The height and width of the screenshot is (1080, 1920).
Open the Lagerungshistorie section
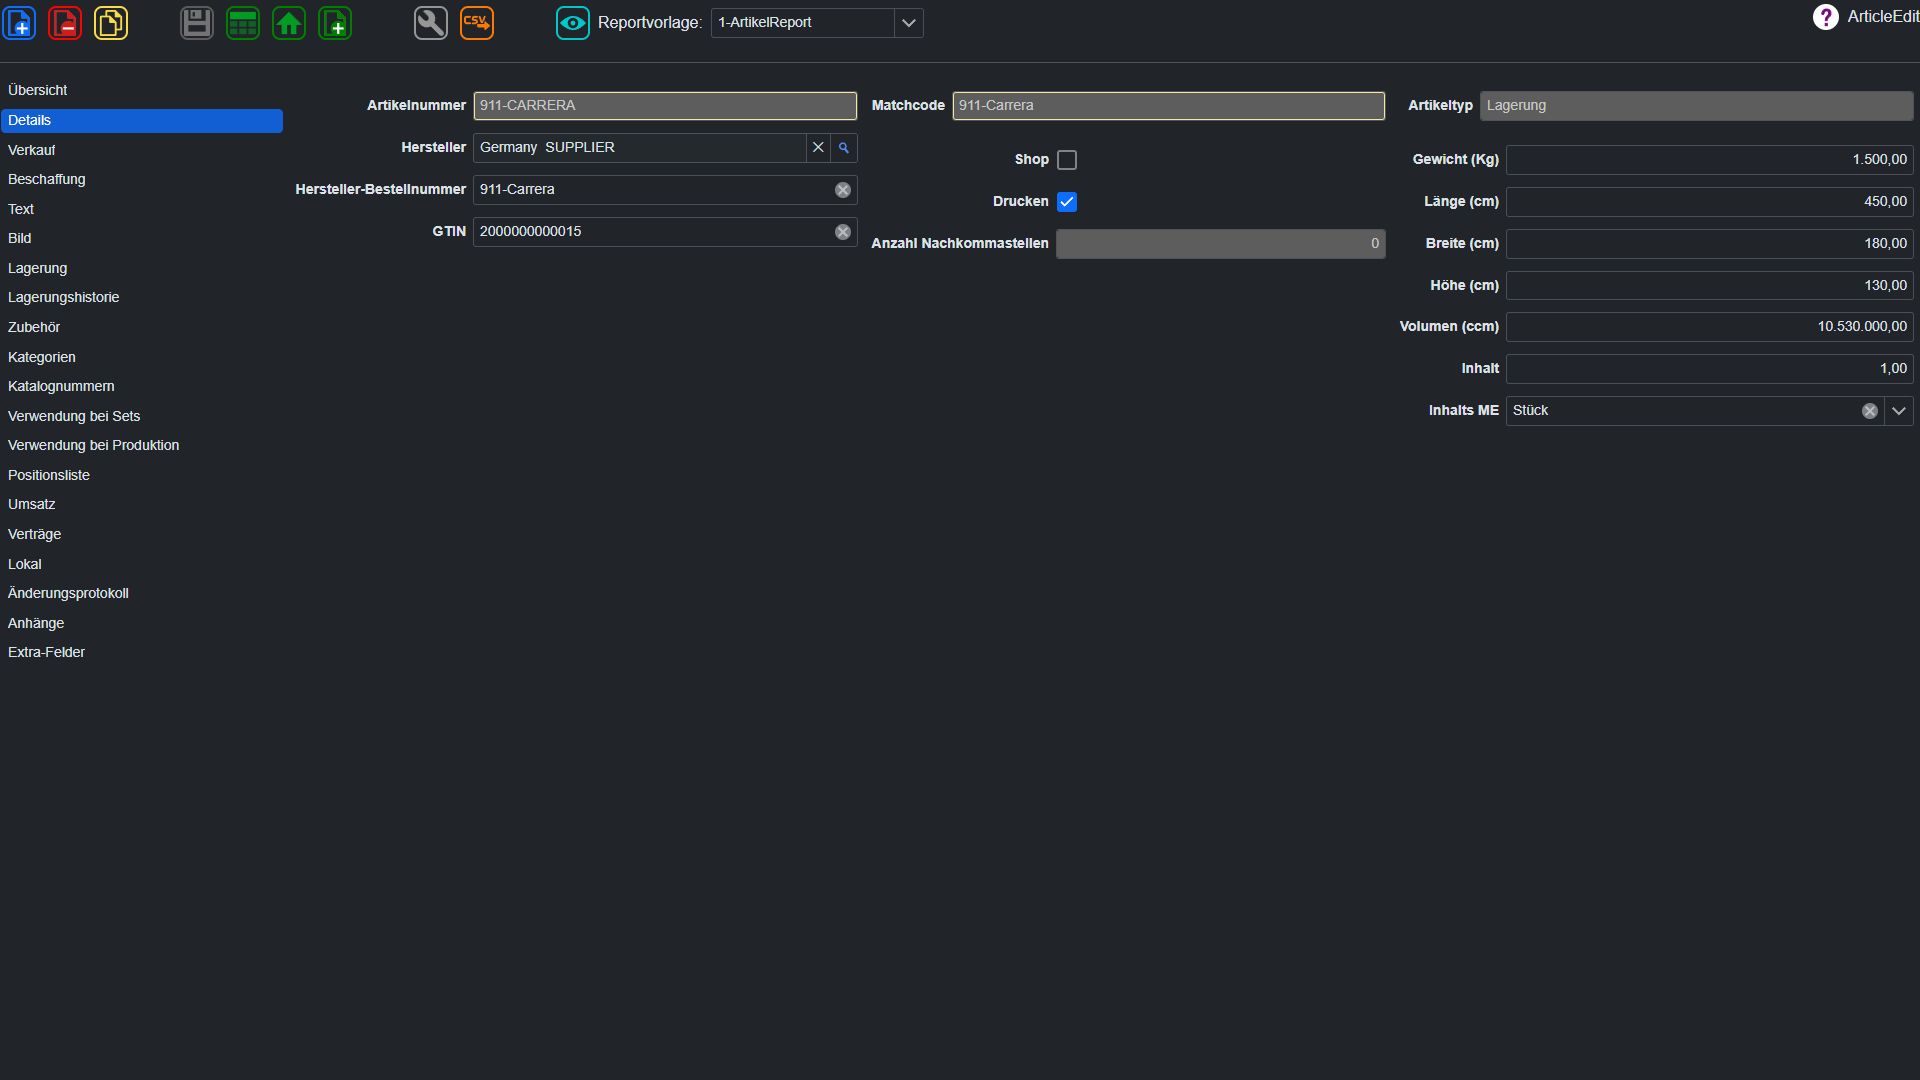142,298
